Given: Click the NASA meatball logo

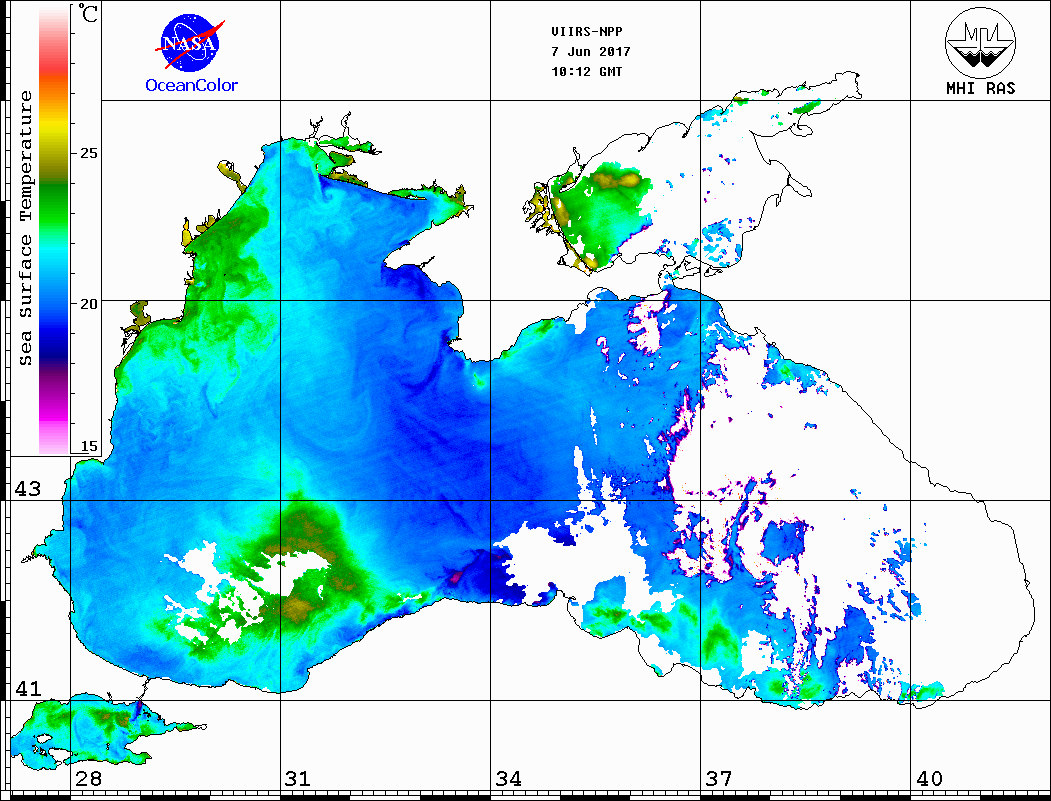Looking at the screenshot, I should coord(190,43).
